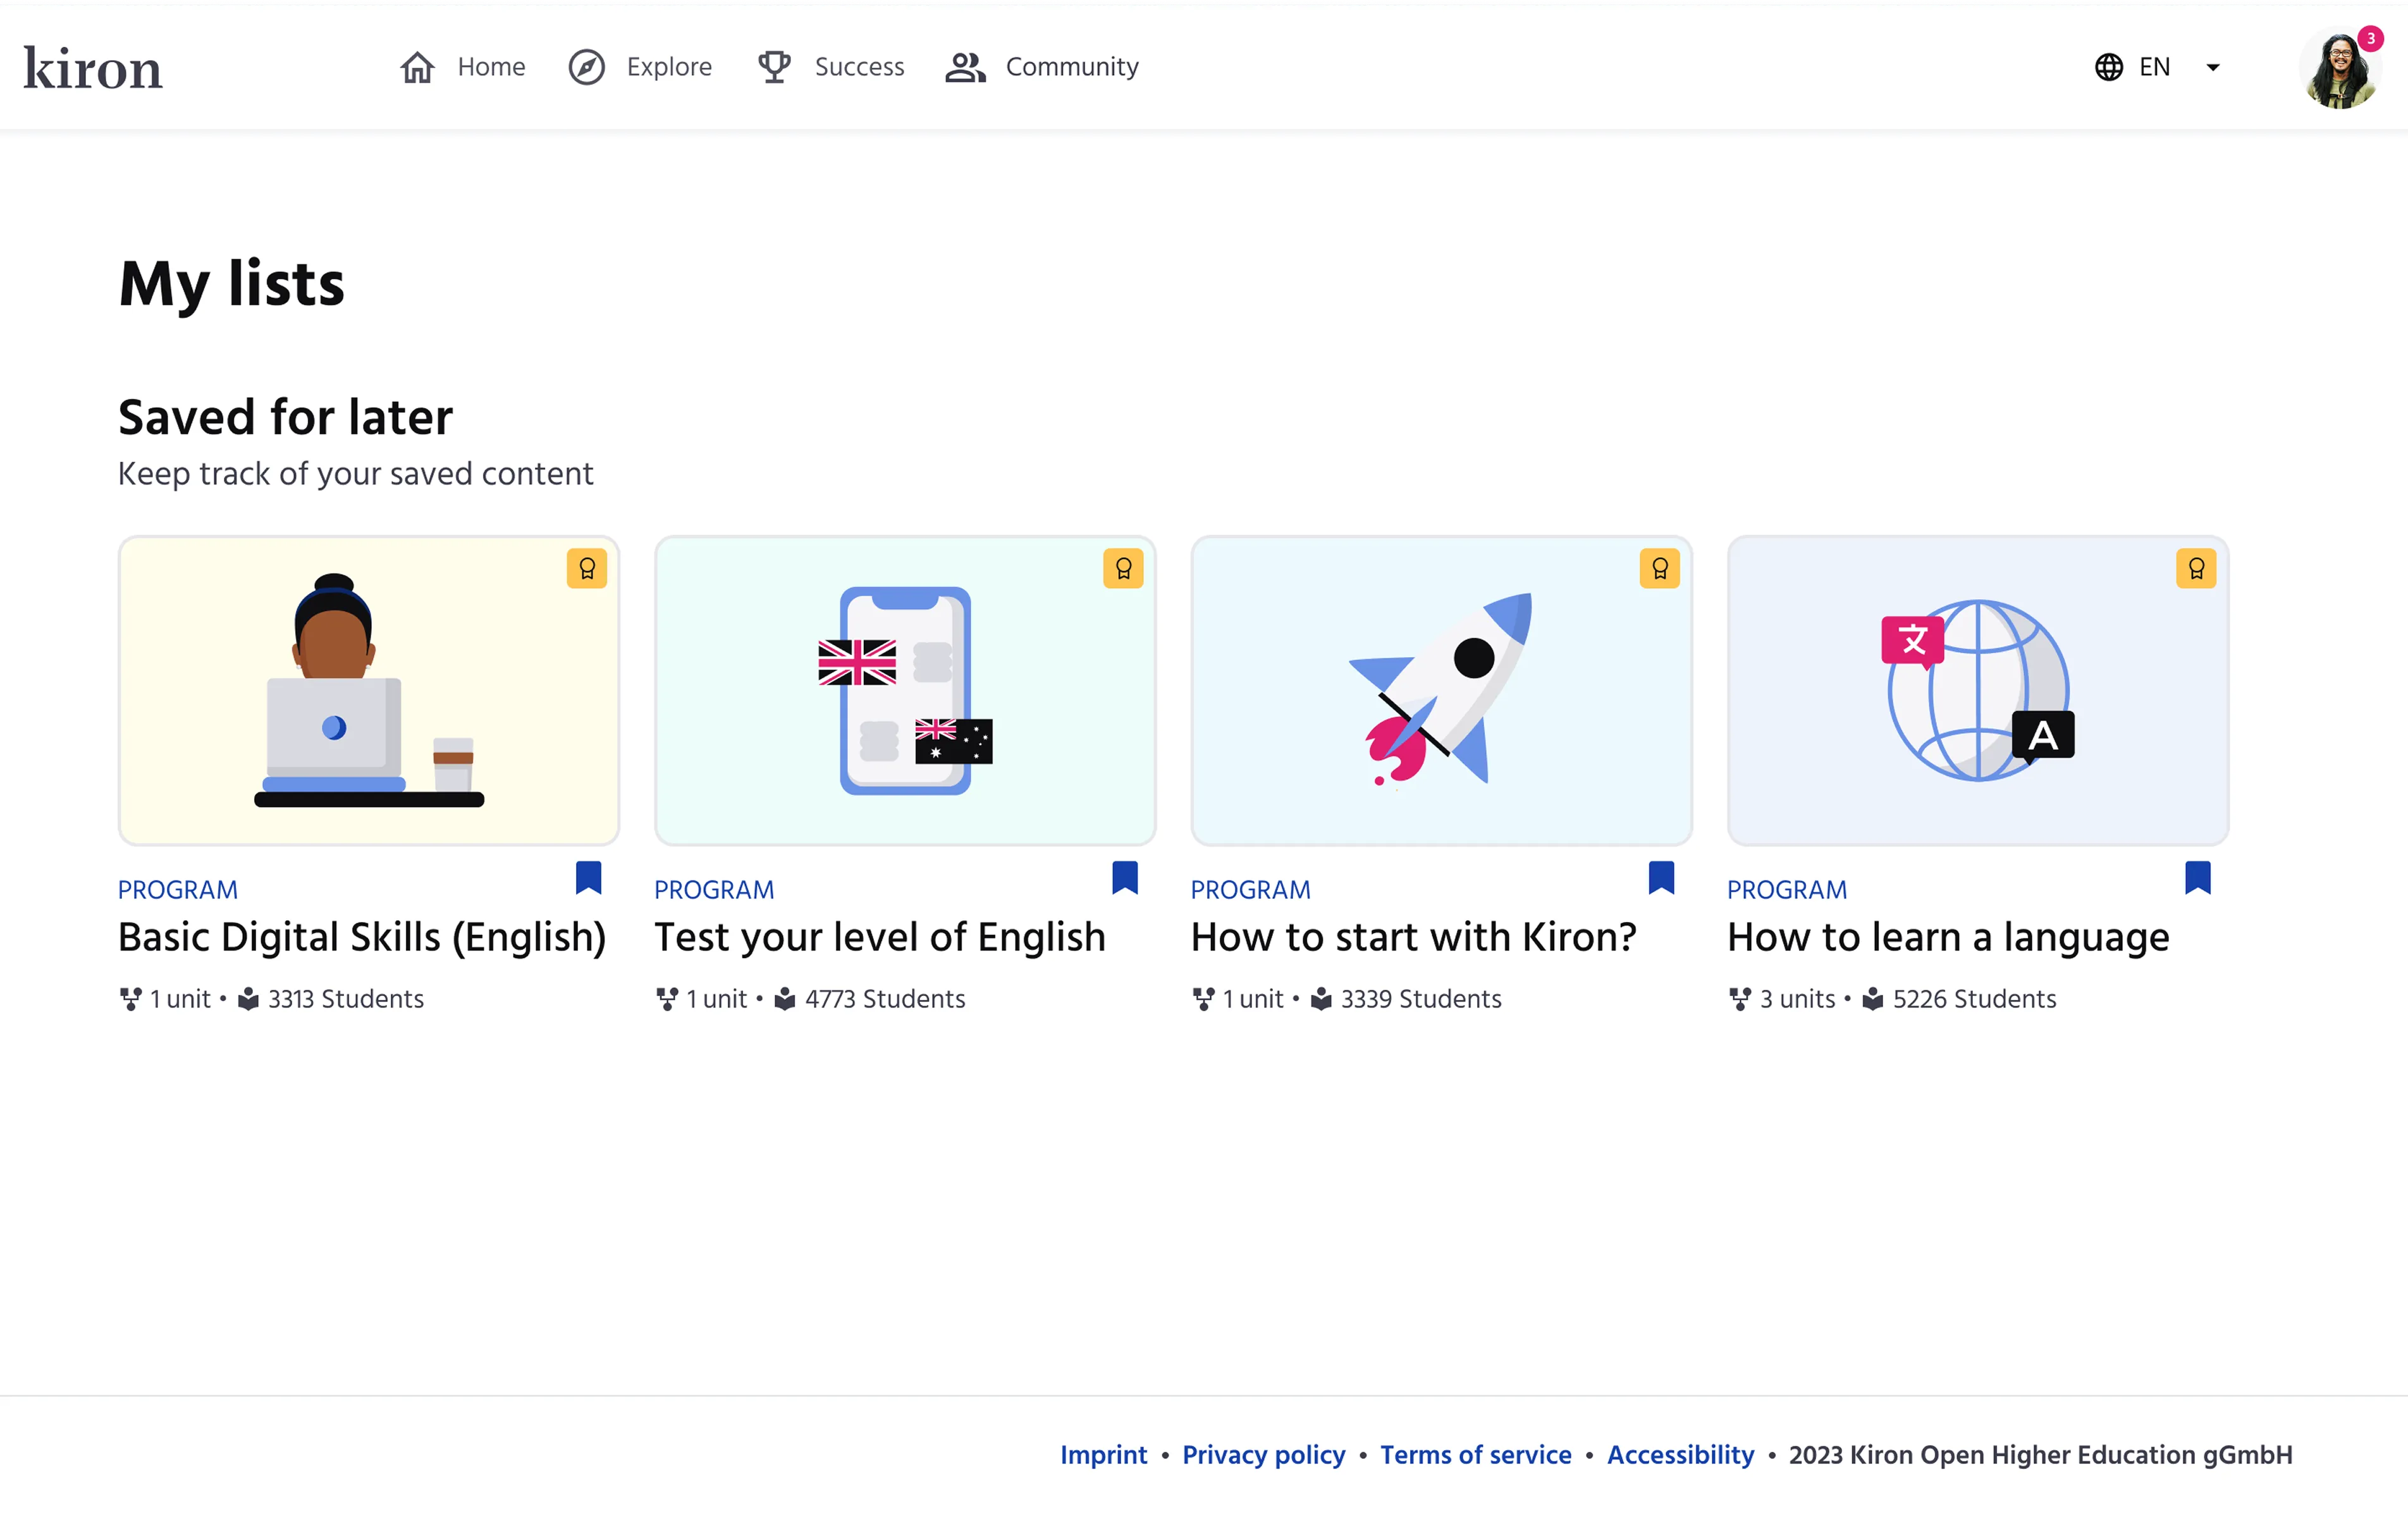Click certificate badge on Basic Digital Skills card
This screenshot has height=1514, width=2408.
pyautogui.click(x=587, y=568)
